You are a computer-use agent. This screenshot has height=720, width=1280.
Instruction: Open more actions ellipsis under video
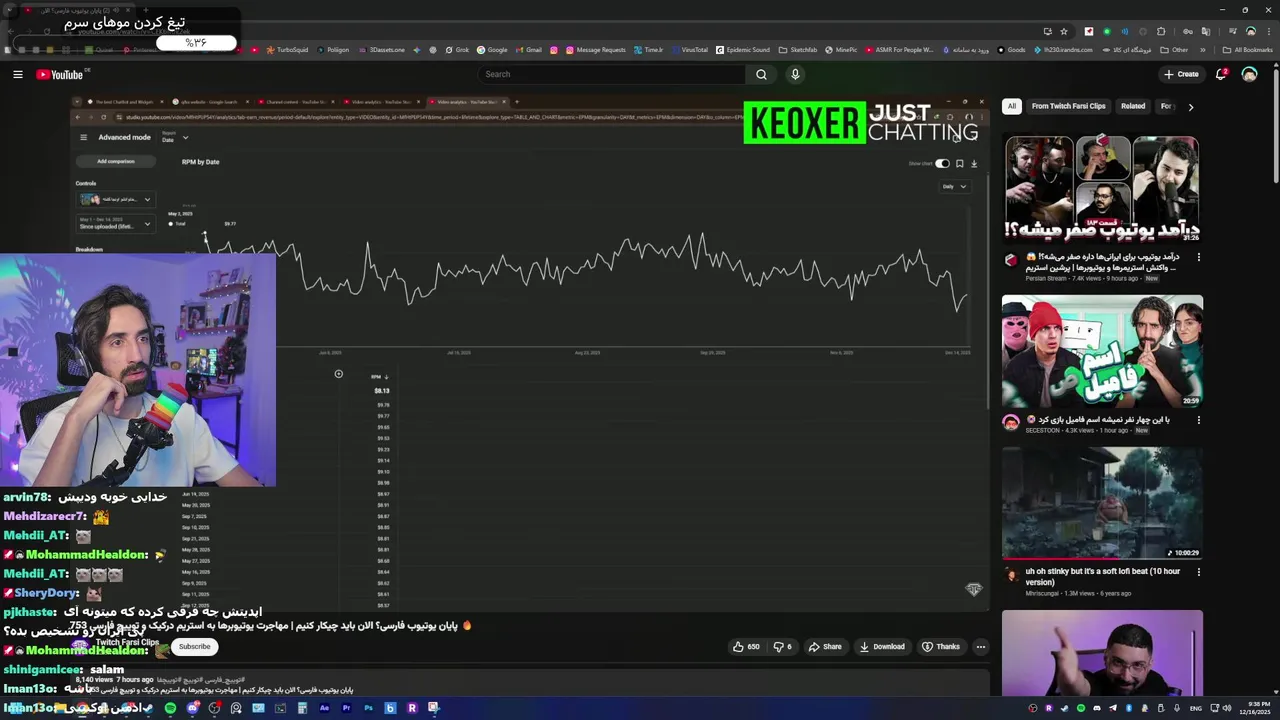click(x=981, y=647)
